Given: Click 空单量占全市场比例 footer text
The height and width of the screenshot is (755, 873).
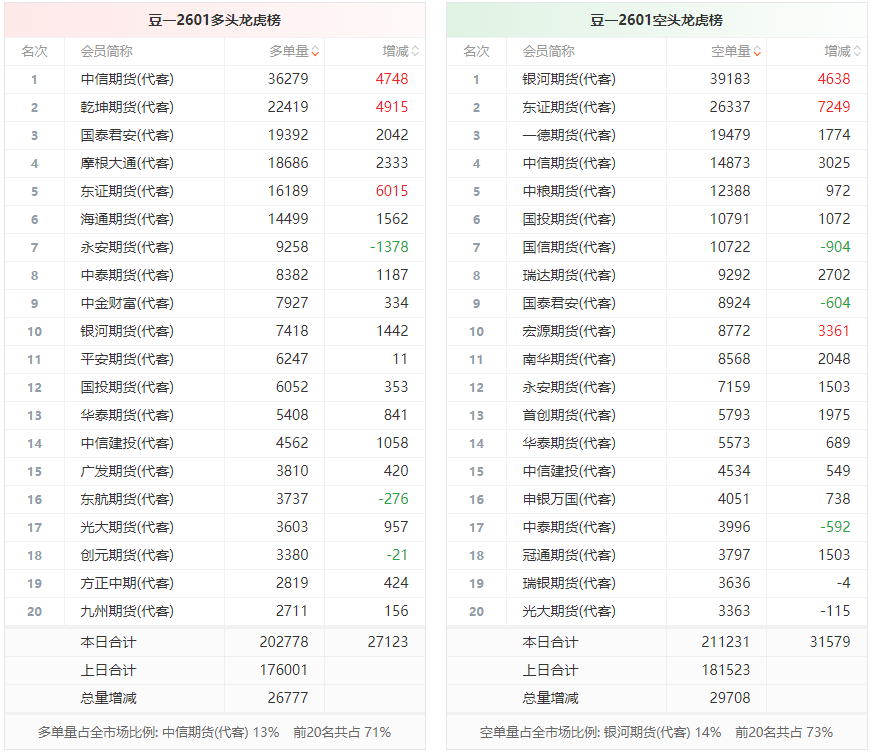Looking at the screenshot, I should [656, 732].
